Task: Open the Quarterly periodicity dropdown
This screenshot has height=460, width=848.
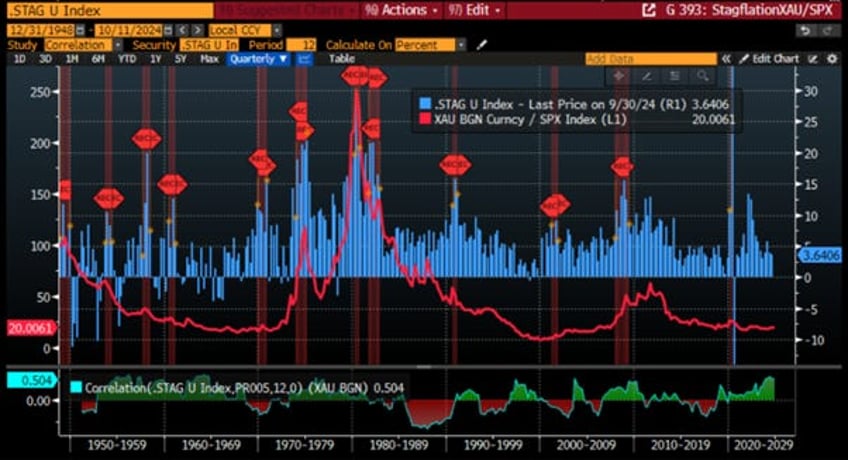Action: 259,59
